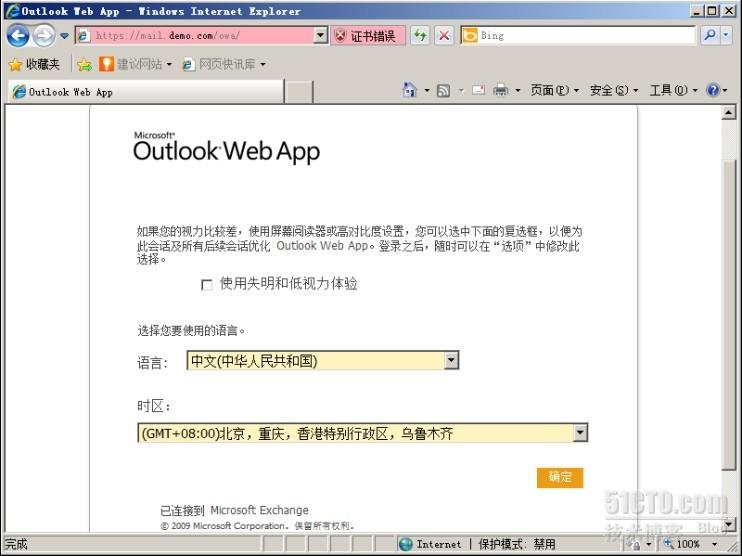
Task: Click the Outlook Web App logo
Action: [x=226, y=148]
